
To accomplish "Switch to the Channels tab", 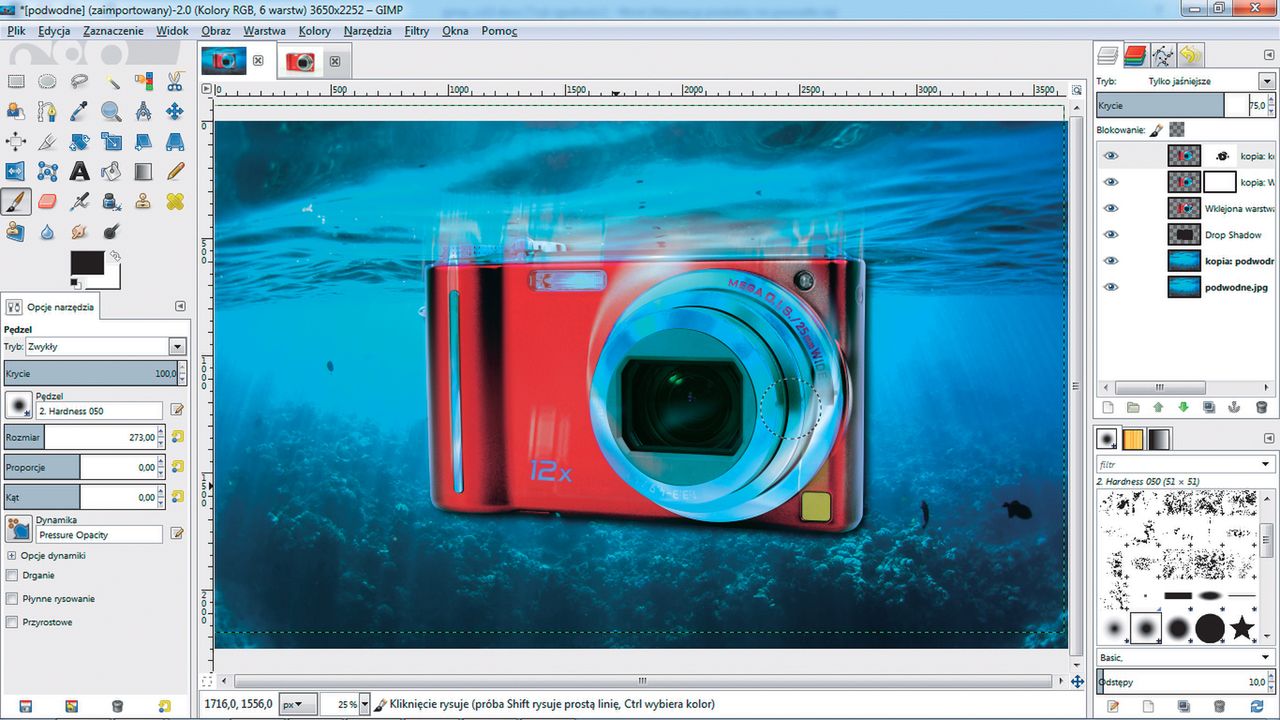I will tap(1135, 55).
